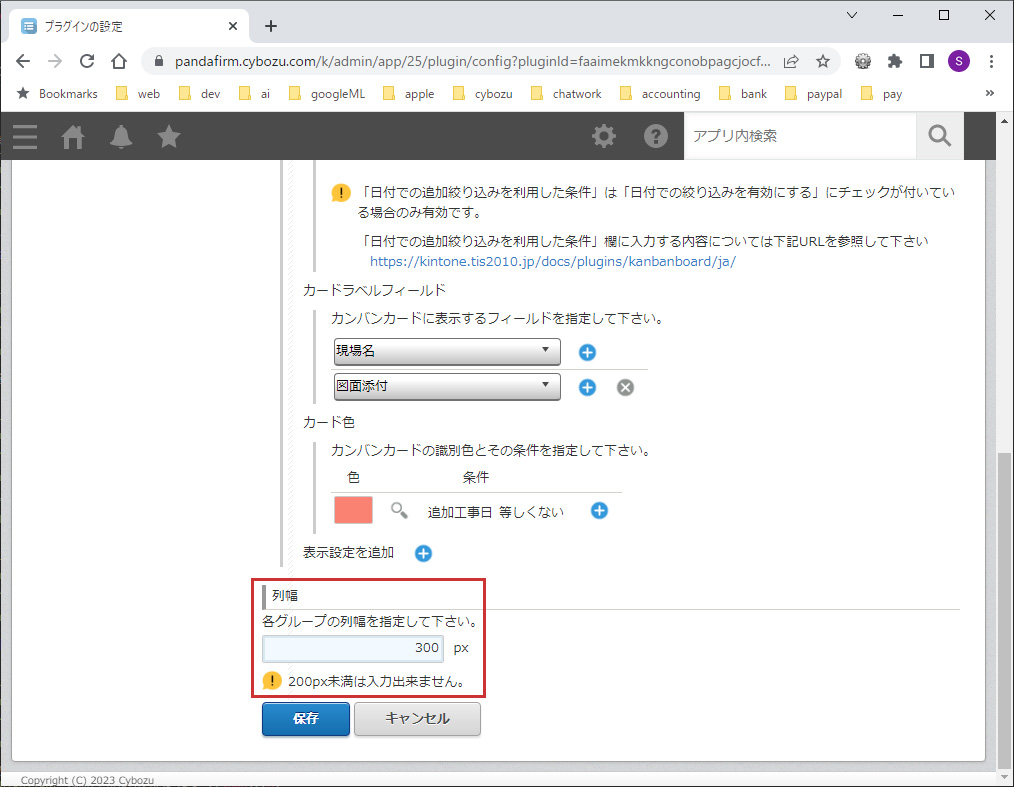Screen dimensions: 1014x787
Task: Click the search magnifier next to アプリ内検索
Action: [x=938, y=136]
